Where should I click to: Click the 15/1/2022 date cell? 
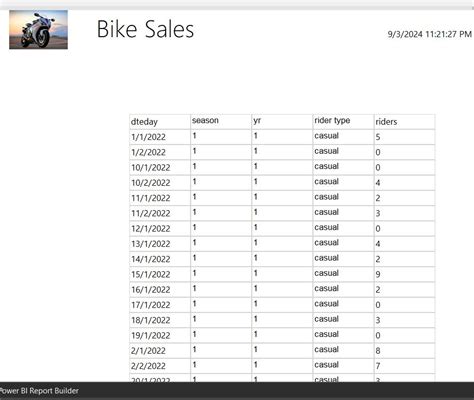(160, 275)
